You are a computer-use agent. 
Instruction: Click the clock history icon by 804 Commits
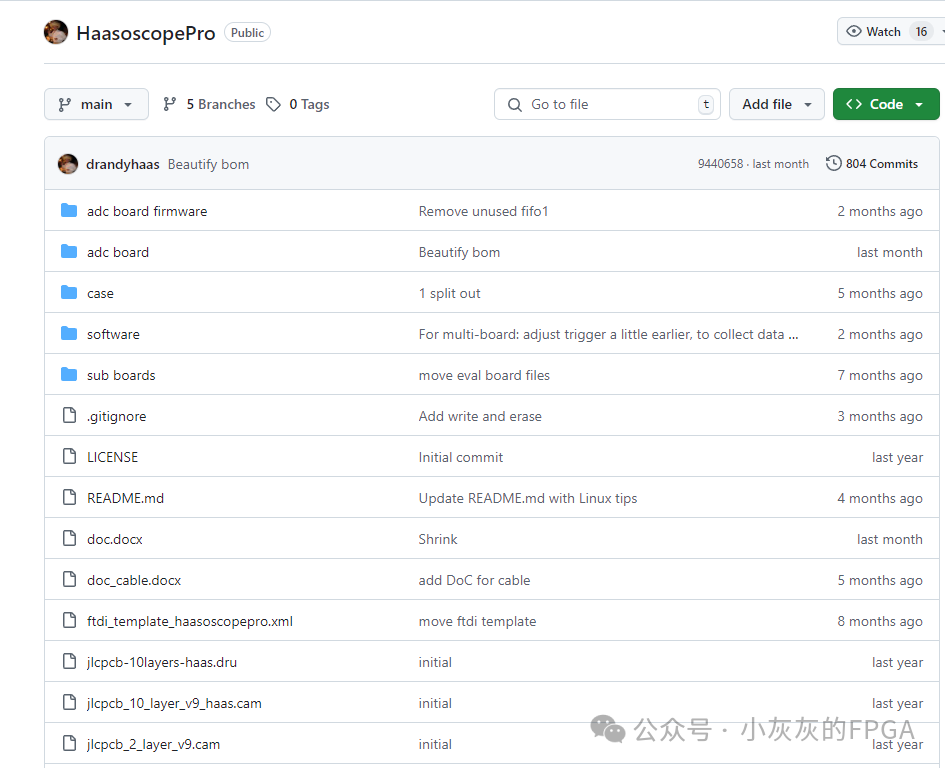[x=833, y=163]
